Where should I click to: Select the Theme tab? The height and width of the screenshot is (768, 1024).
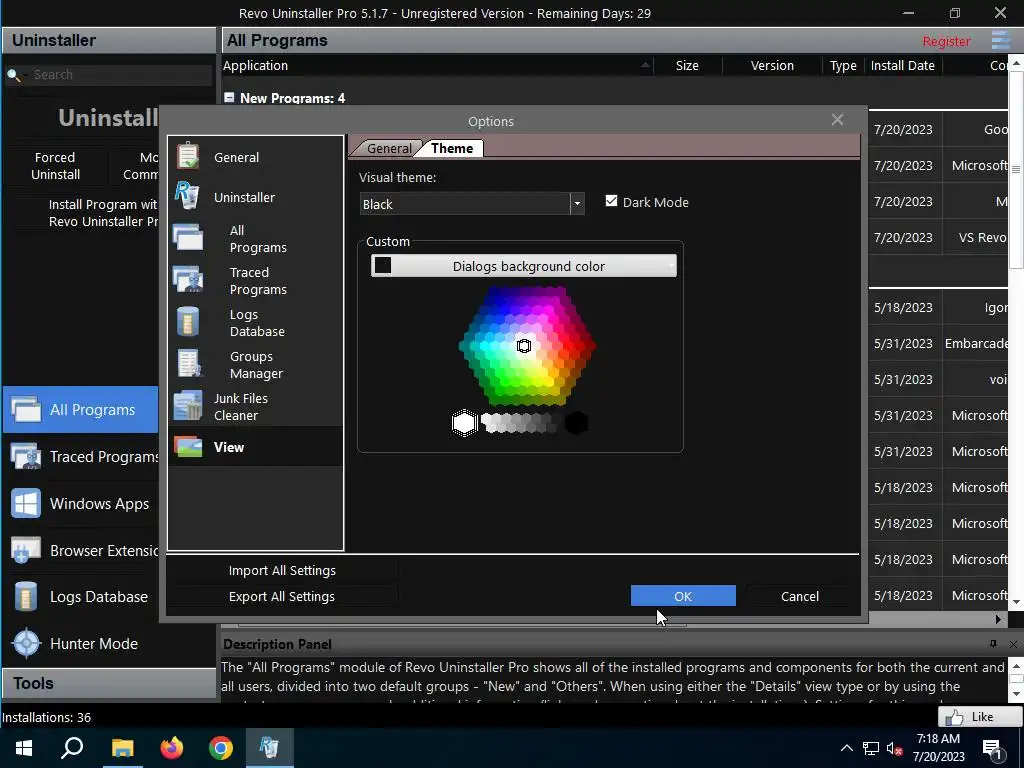click(452, 148)
